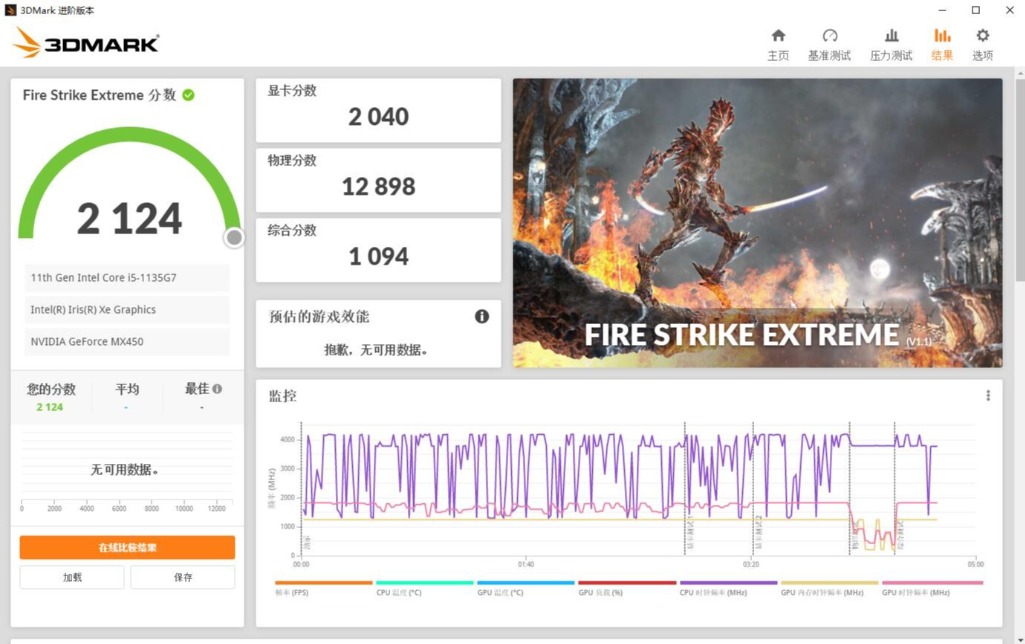Viewport: 1025px width, 644px height.
Task: Click the green validation checkmark beside 分数
Action: point(188,95)
